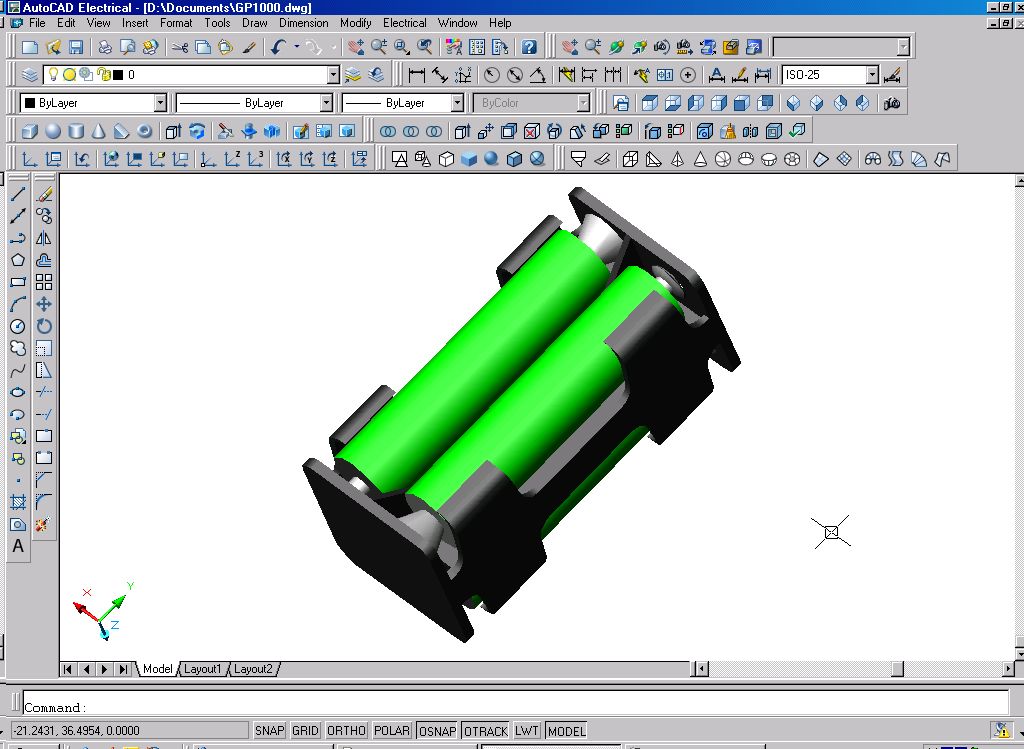Select the Rectangle draw tool
Image resolution: width=1024 pixels, height=749 pixels.
(18, 282)
